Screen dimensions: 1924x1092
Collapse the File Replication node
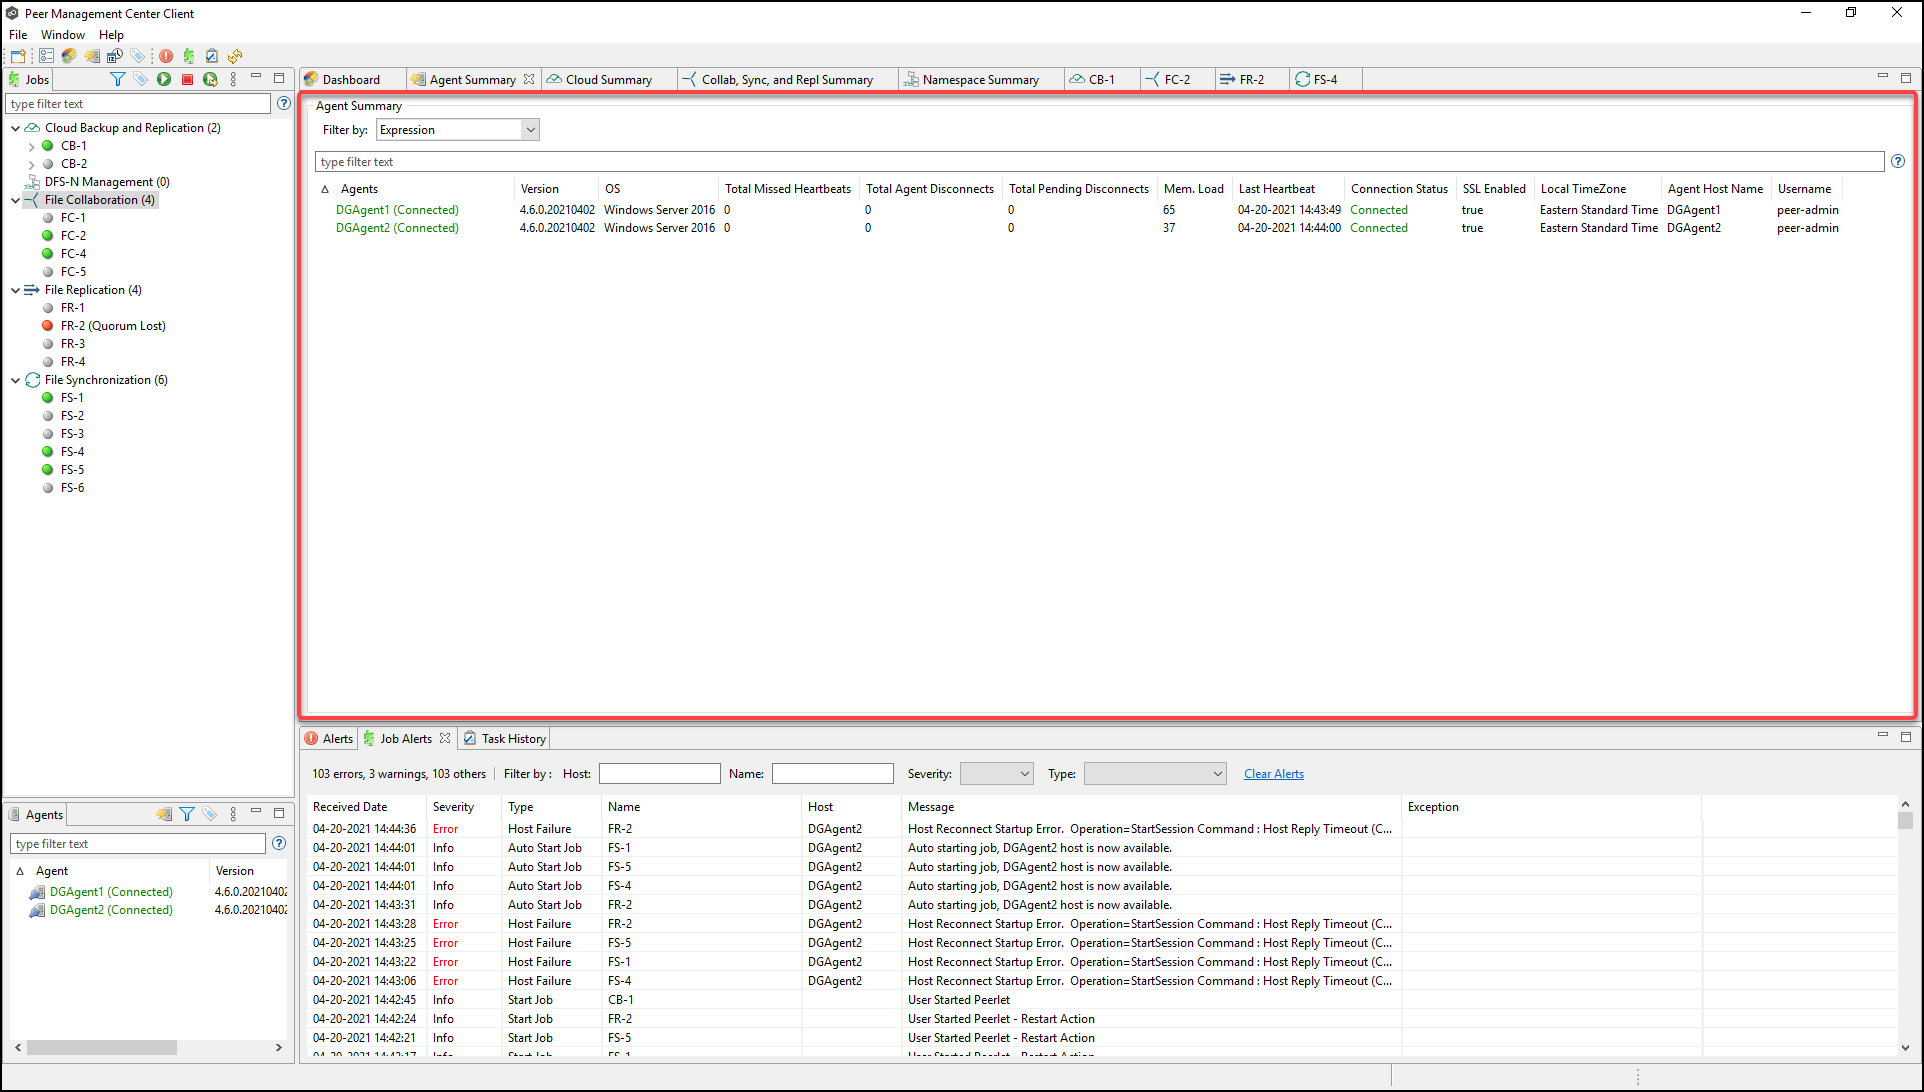(x=16, y=290)
